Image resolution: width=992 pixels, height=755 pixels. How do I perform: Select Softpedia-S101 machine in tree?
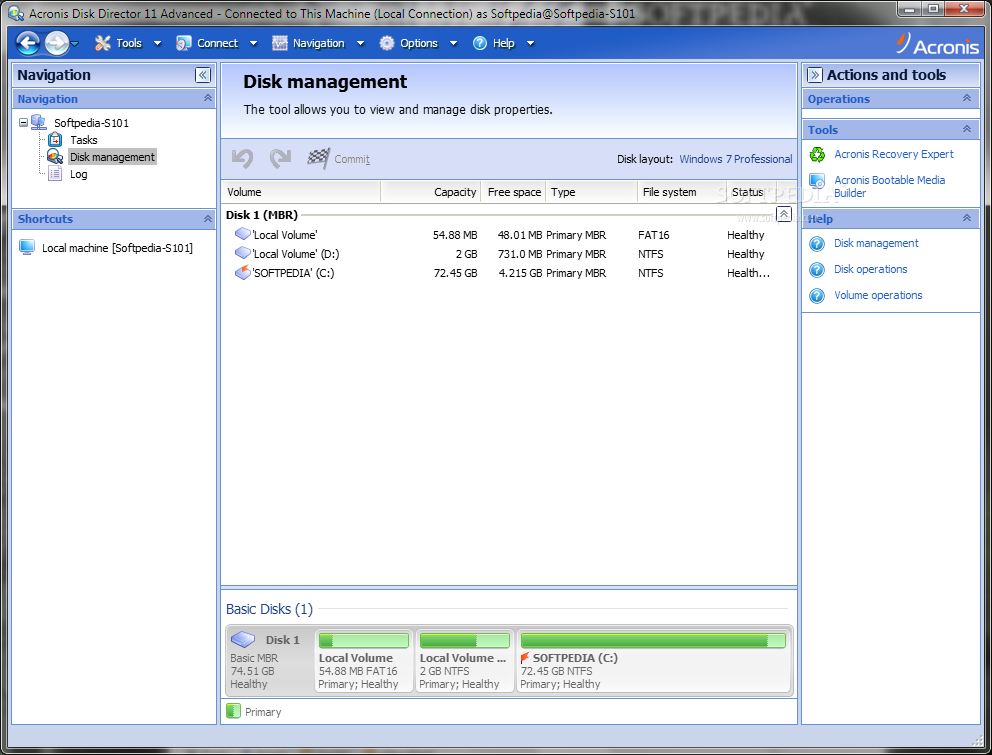(x=91, y=123)
